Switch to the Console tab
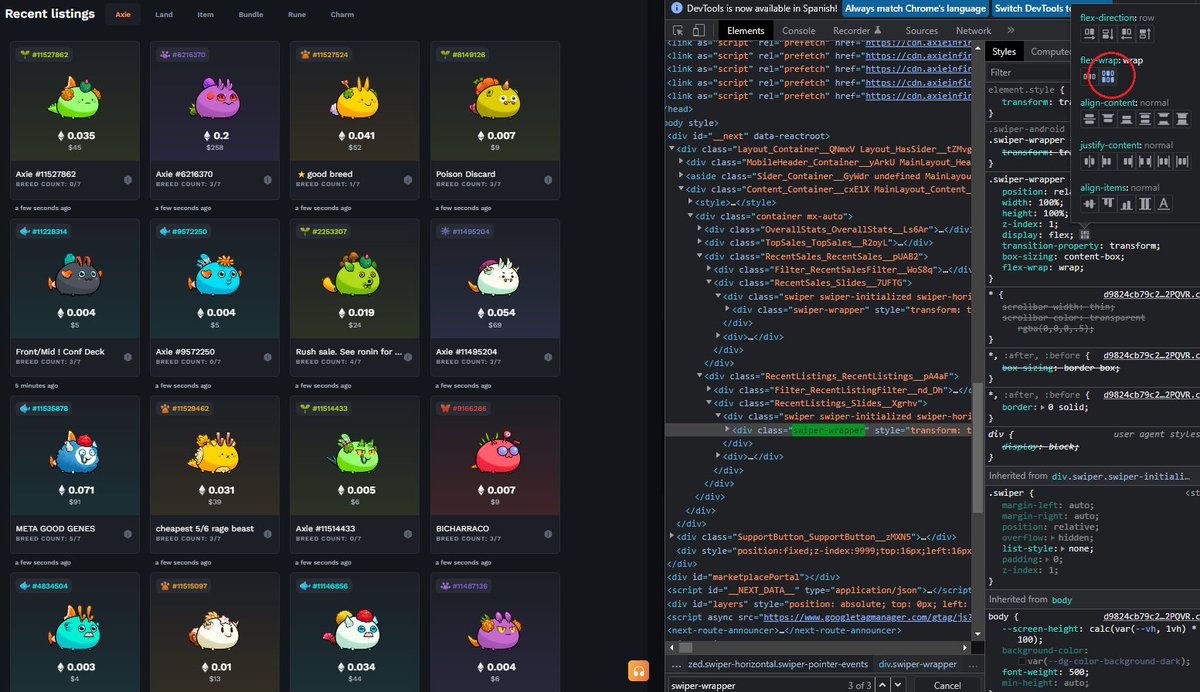The width and height of the screenshot is (1200, 692). point(798,31)
